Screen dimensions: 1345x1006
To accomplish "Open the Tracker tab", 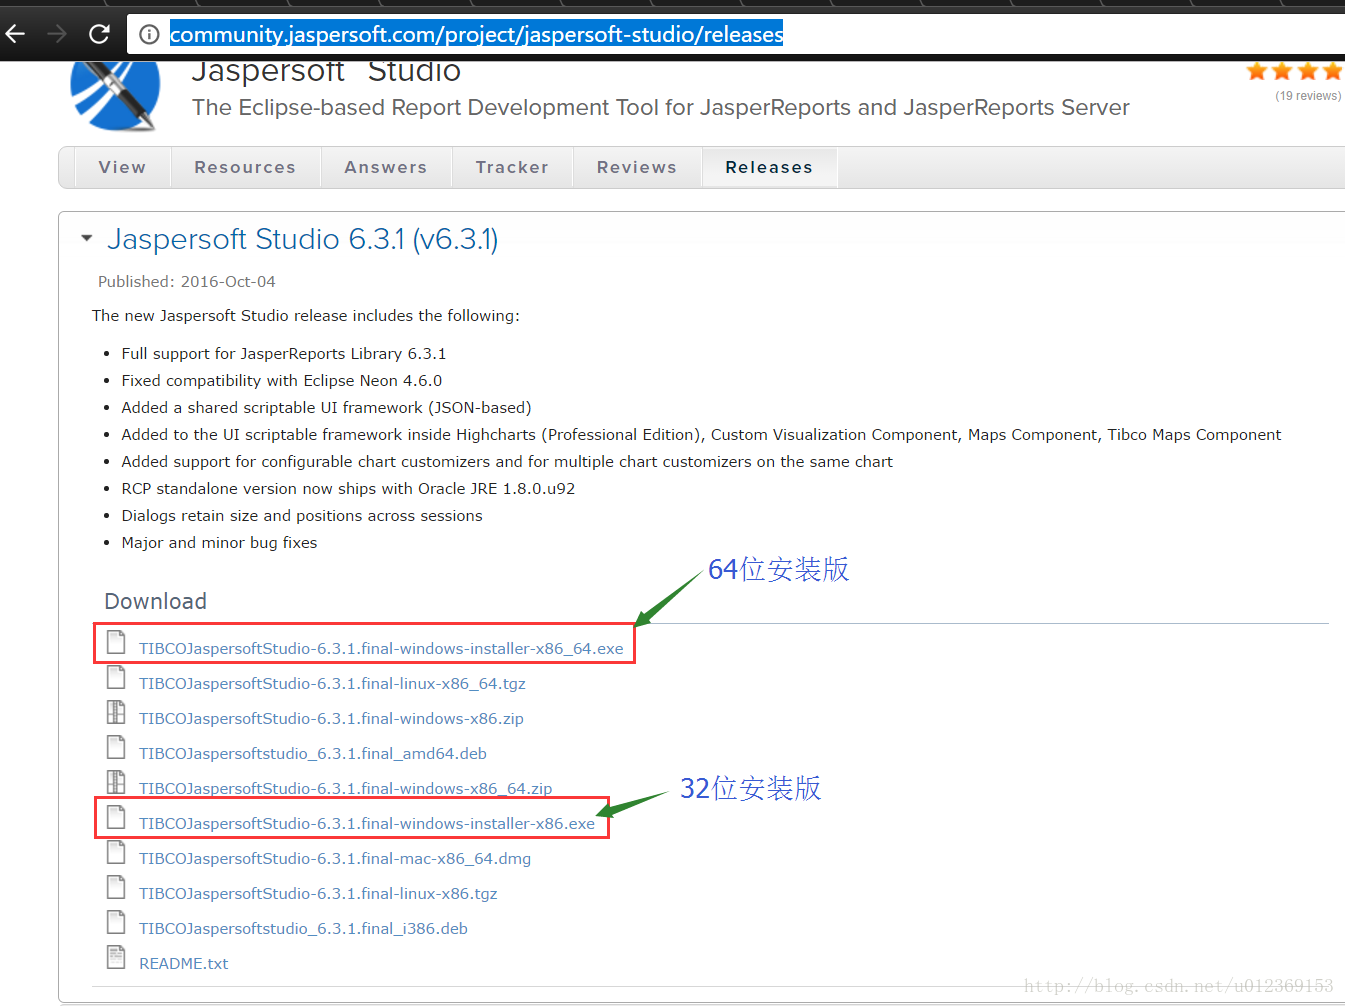I will coord(512,167).
